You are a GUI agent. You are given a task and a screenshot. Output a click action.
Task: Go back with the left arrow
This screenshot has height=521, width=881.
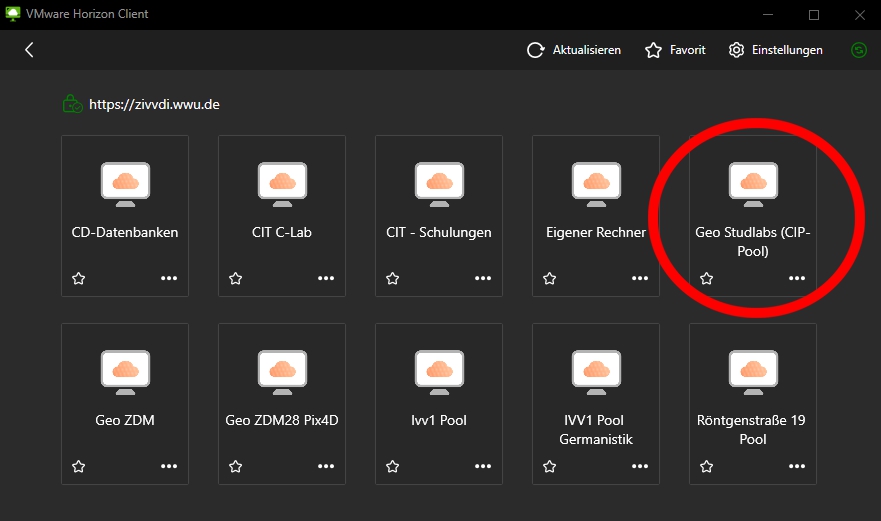click(x=29, y=50)
